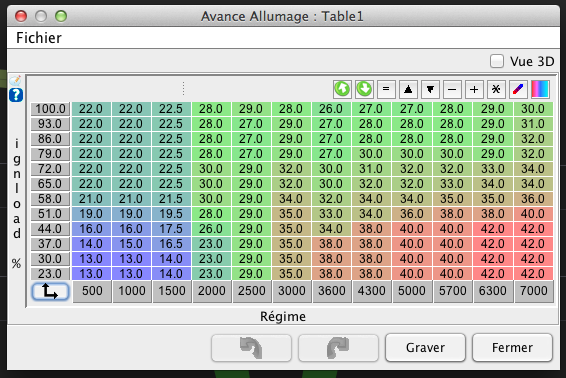Screen dimensions: 566x378
Task: Select the 30.0 load row header
Action: (50, 259)
